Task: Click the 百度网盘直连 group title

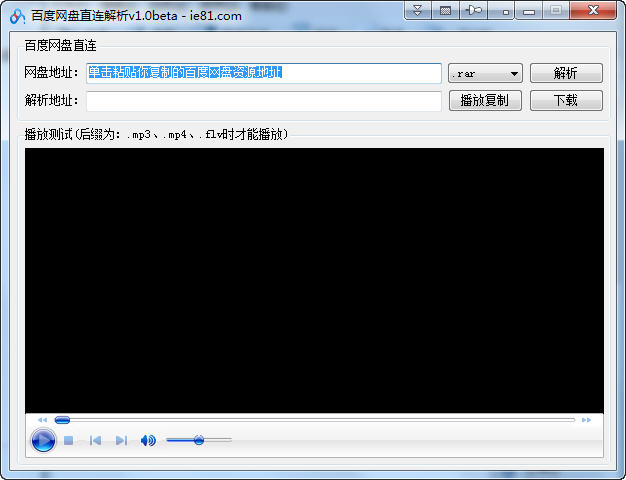Action: coord(60,46)
